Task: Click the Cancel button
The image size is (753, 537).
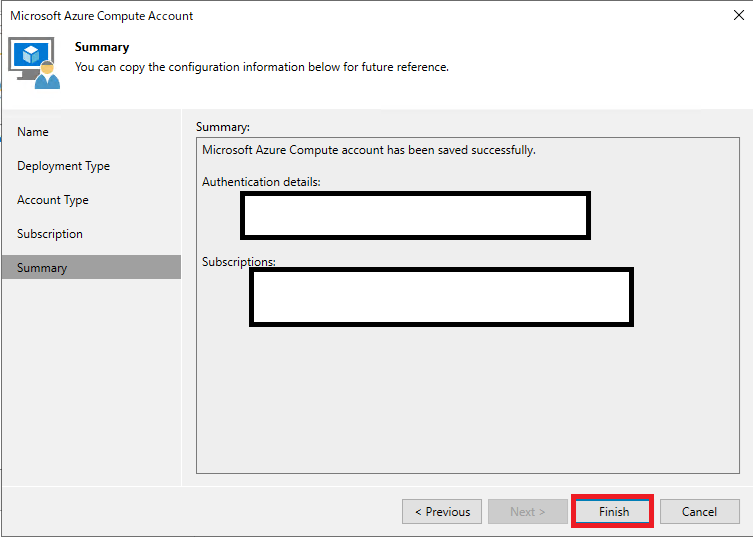Action: click(699, 512)
